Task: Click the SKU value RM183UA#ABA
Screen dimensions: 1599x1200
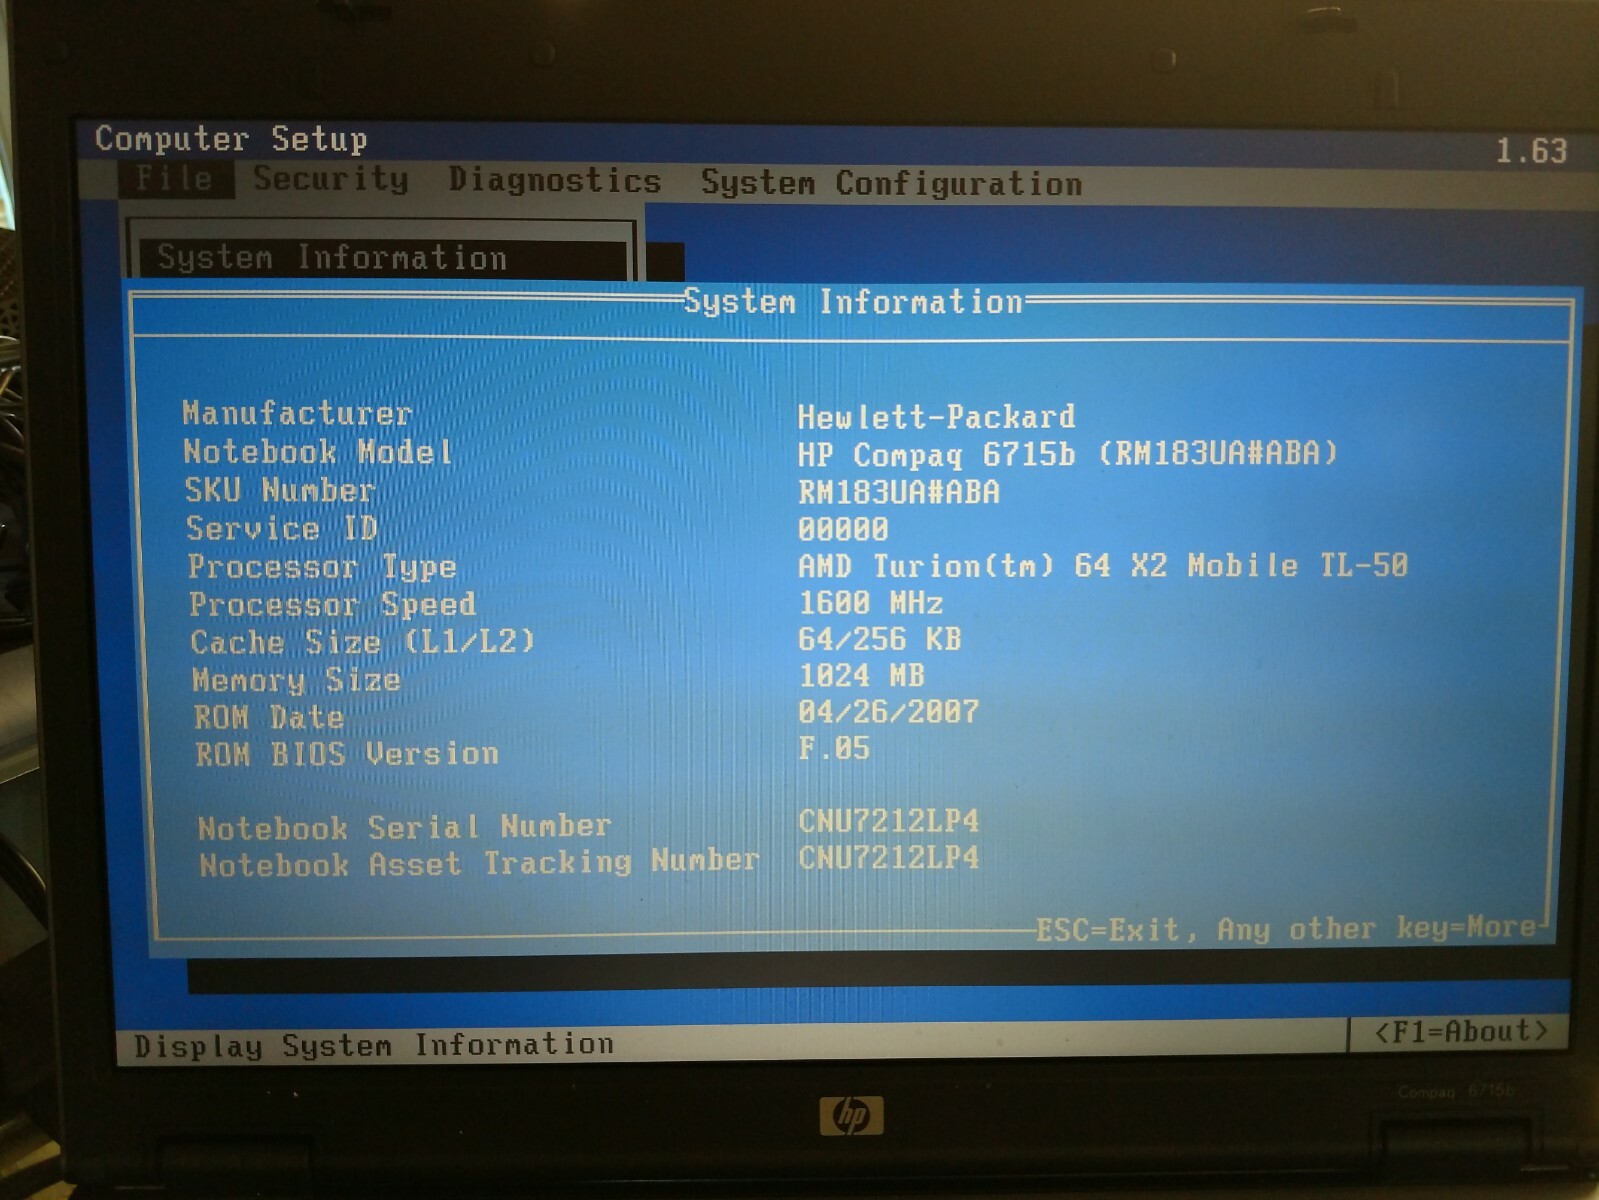Action: (898, 492)
